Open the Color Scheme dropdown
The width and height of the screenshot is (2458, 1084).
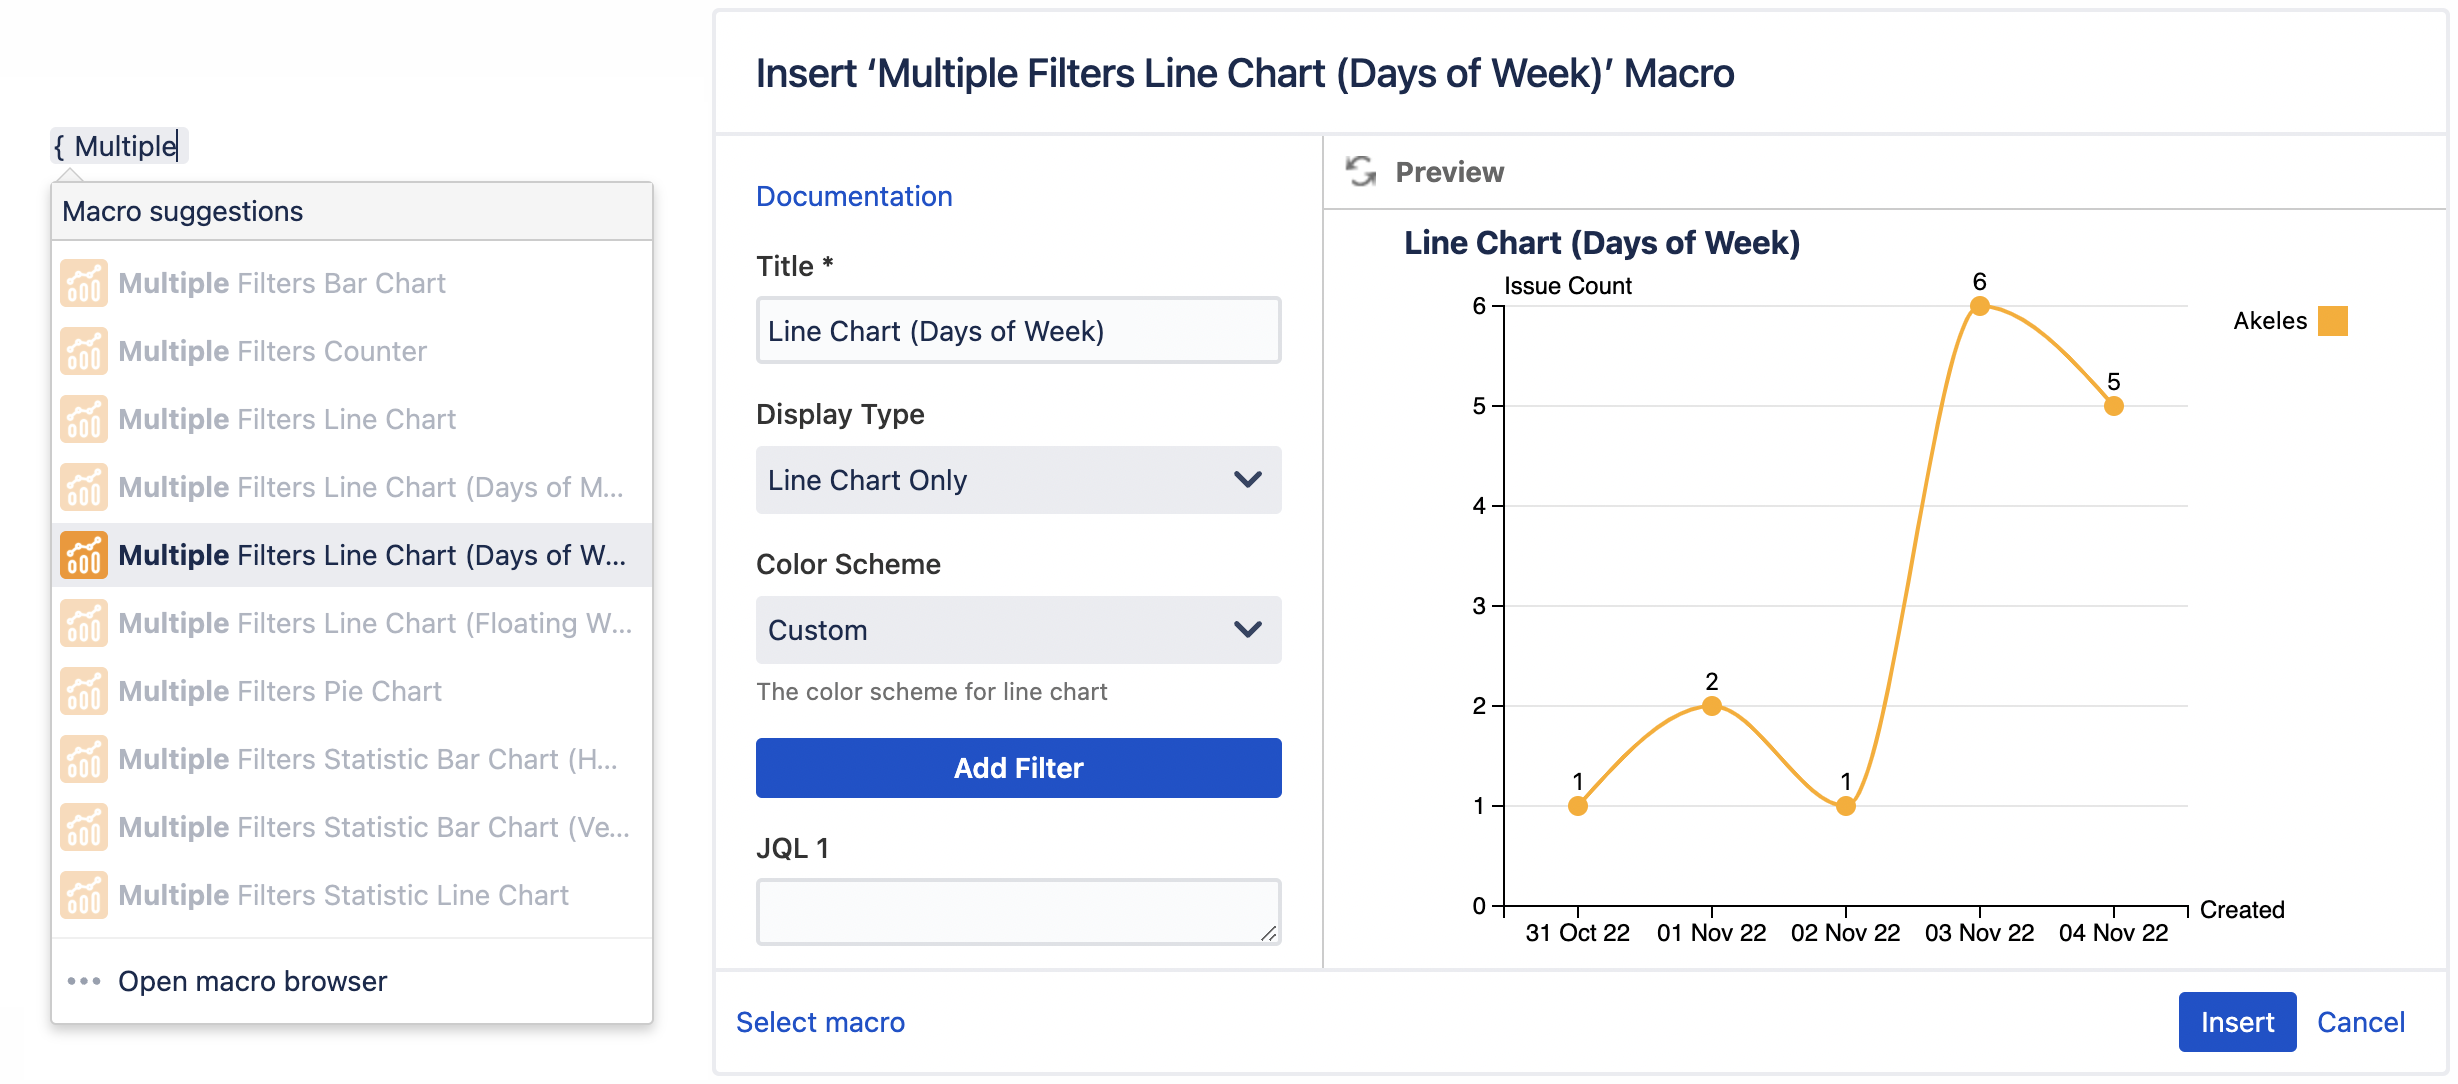point(1017,630)
